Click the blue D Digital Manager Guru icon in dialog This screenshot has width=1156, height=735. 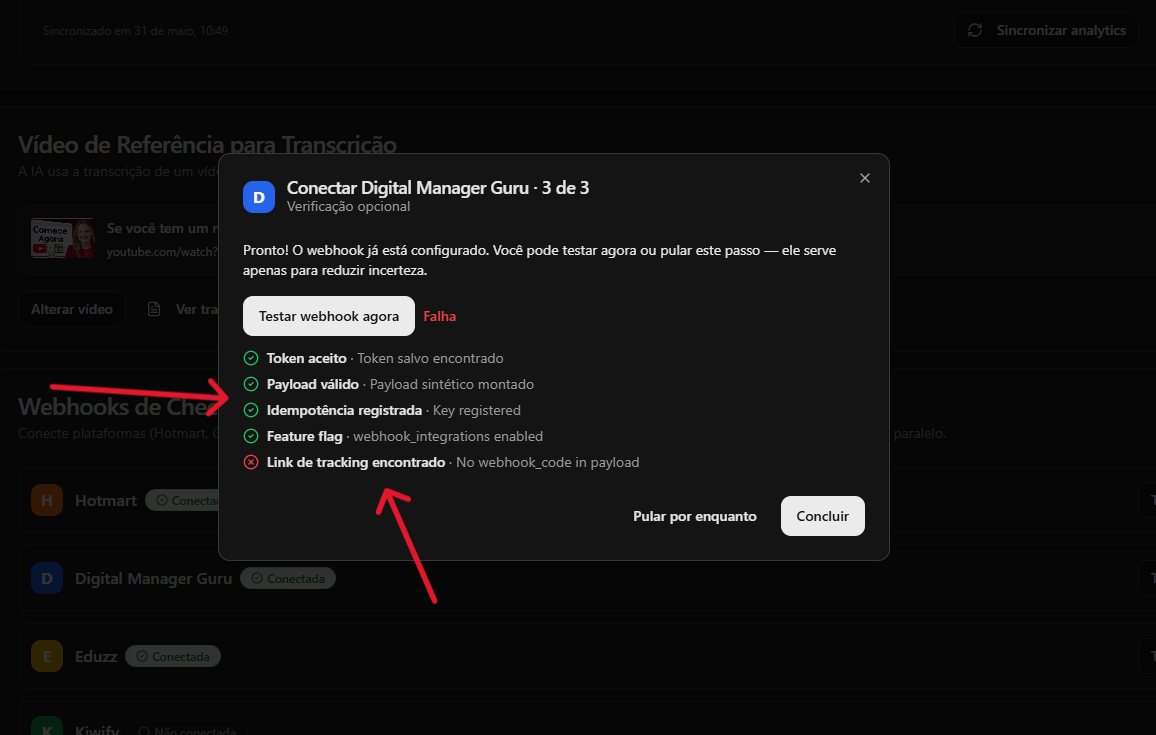[259, 197]
